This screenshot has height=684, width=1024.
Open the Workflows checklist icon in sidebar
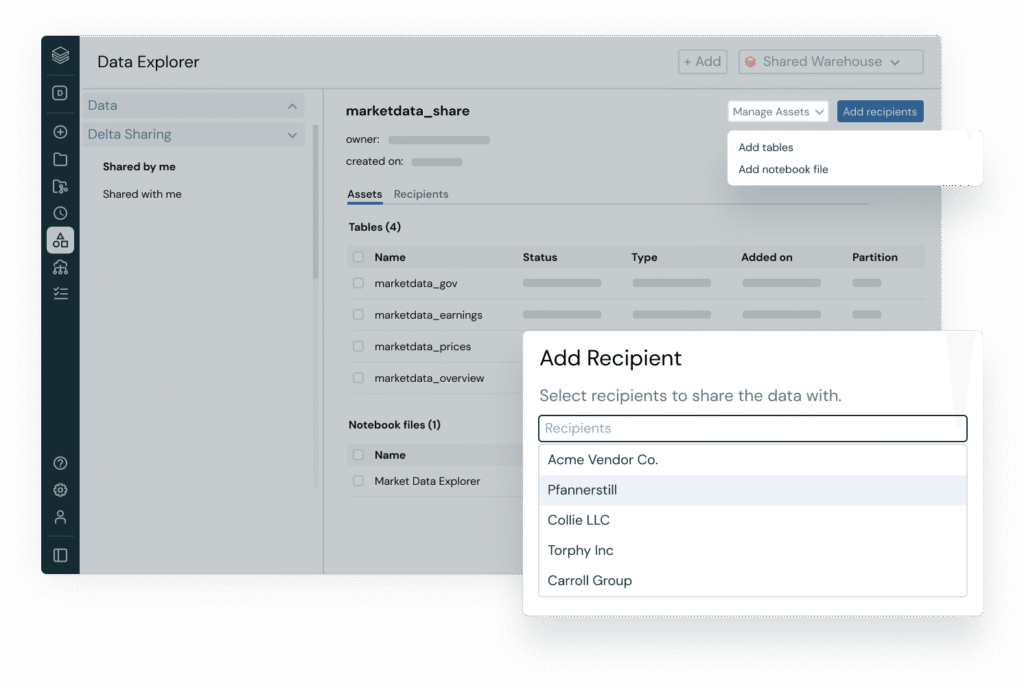click(60, 294)
